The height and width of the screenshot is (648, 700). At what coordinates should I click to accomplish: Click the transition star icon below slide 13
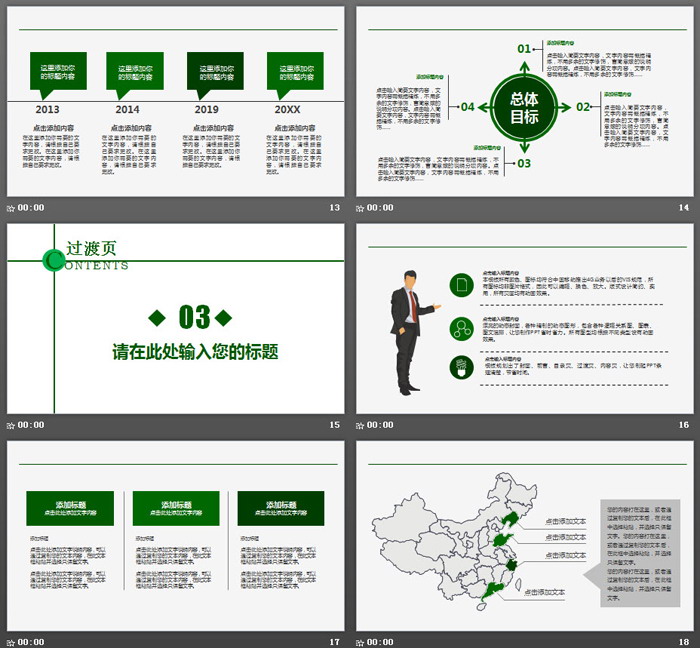[11, 208]
